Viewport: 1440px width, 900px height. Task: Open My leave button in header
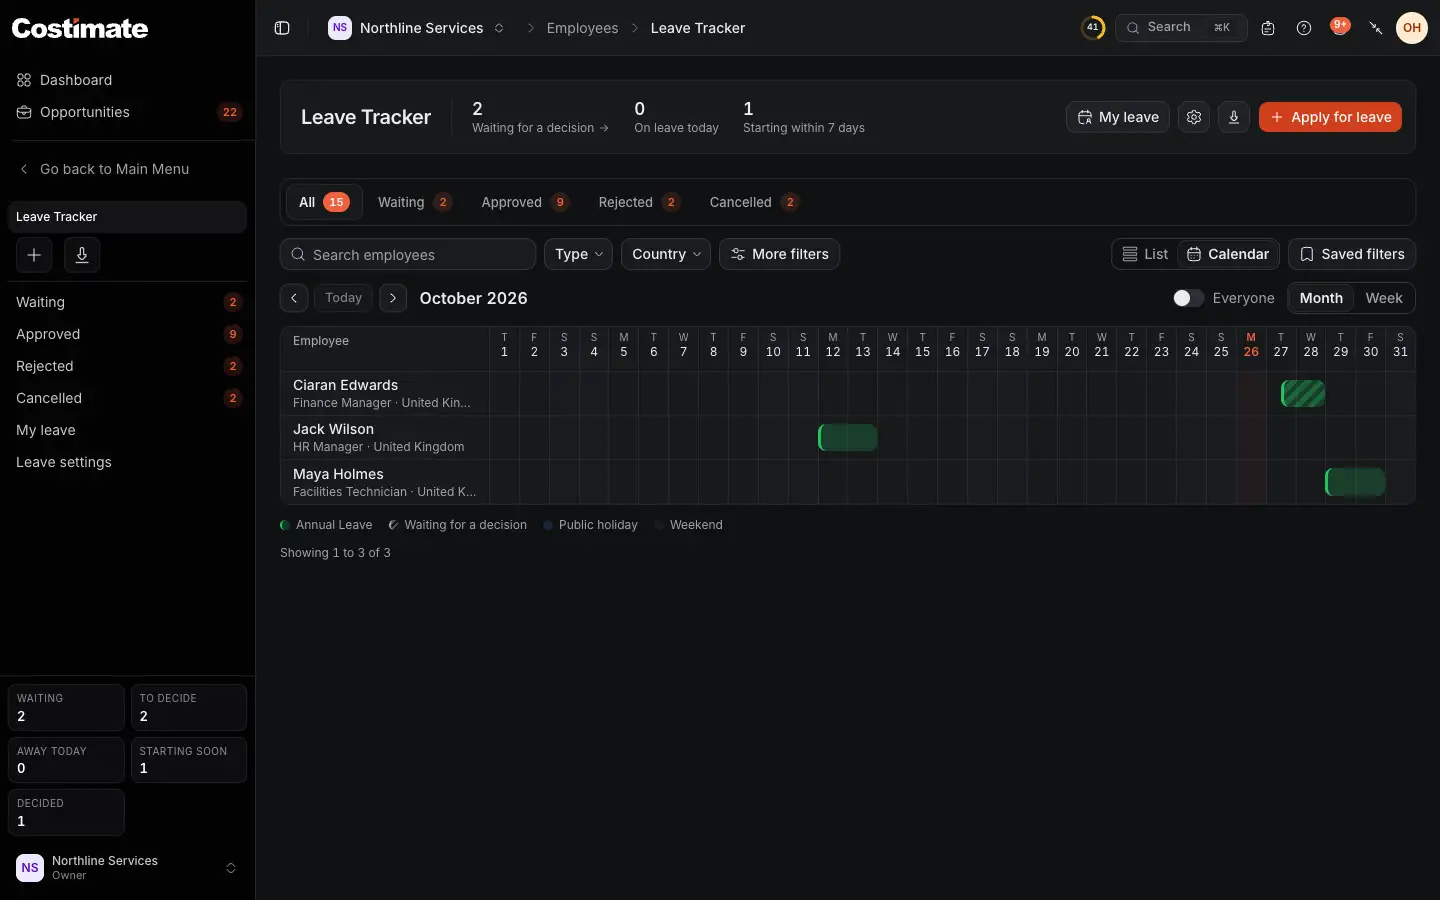click(x=1118, y=117)
